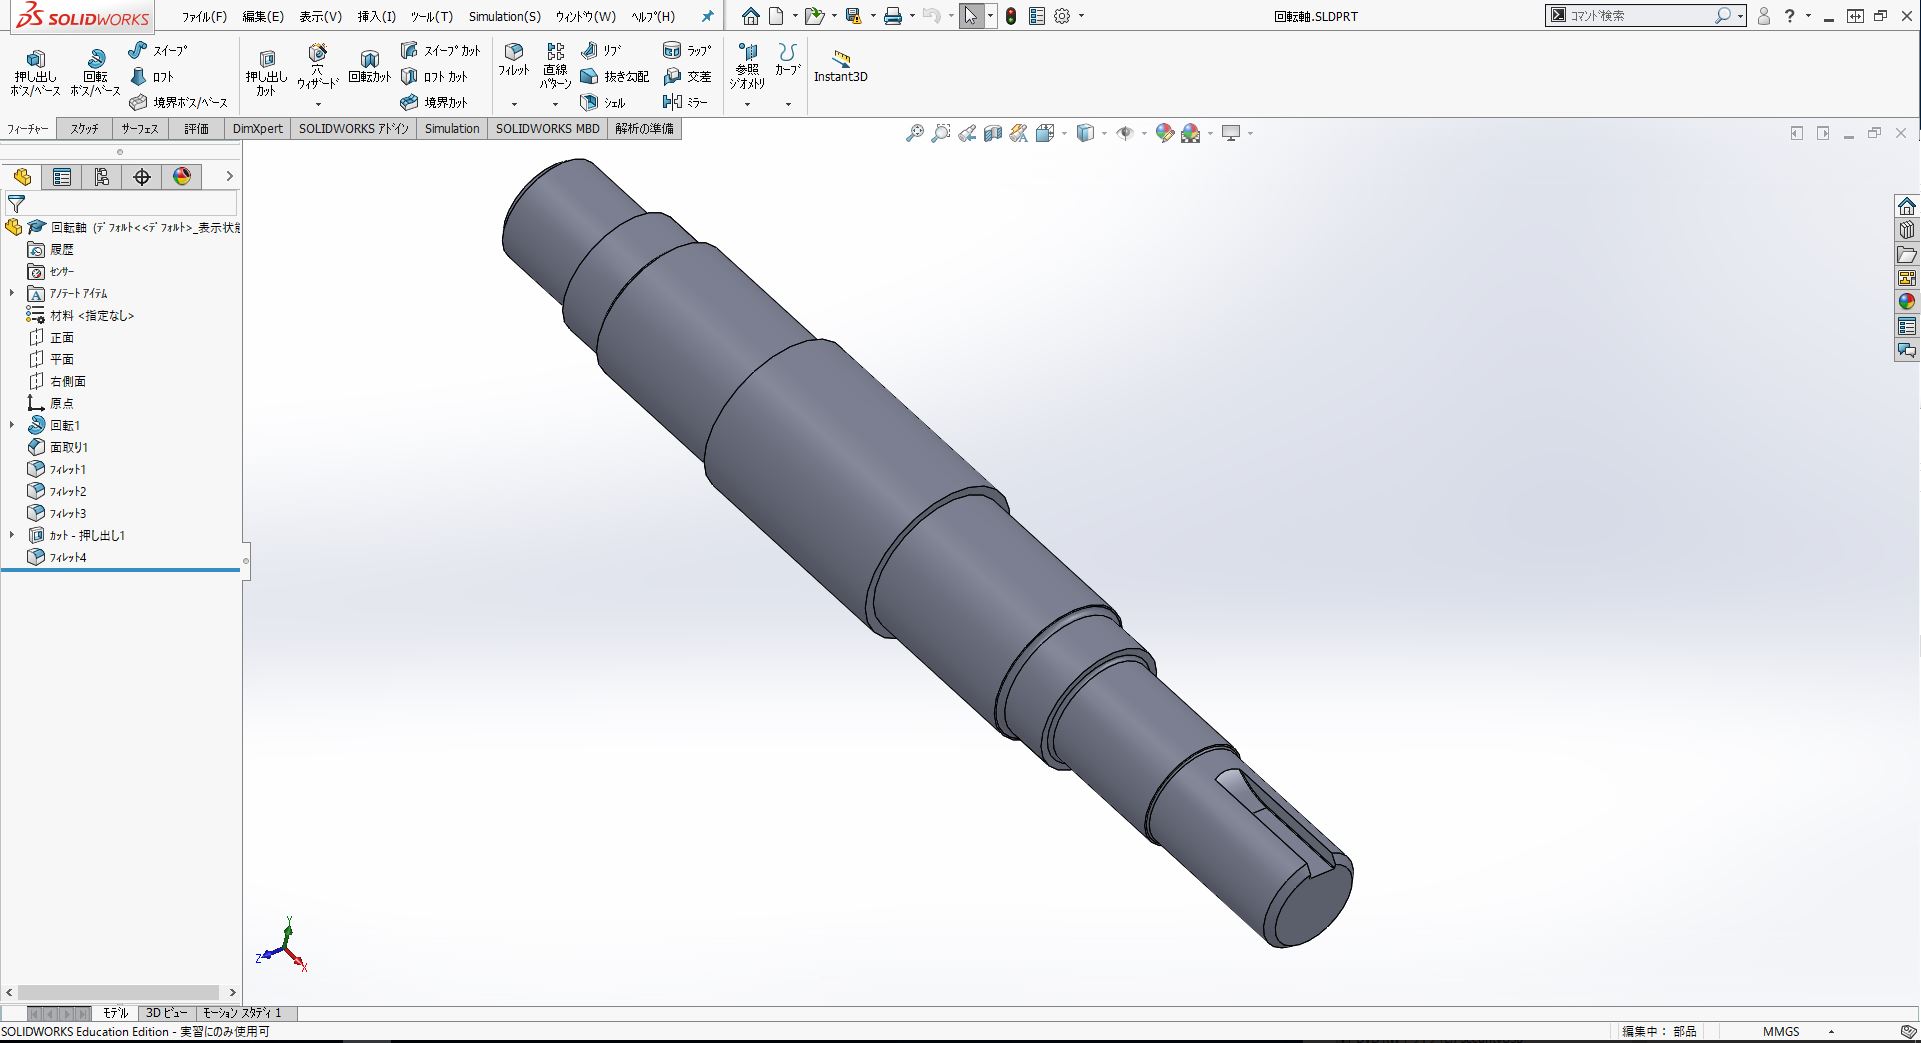
Task: Open the options gear icon
Action: tap(1062, 16)
